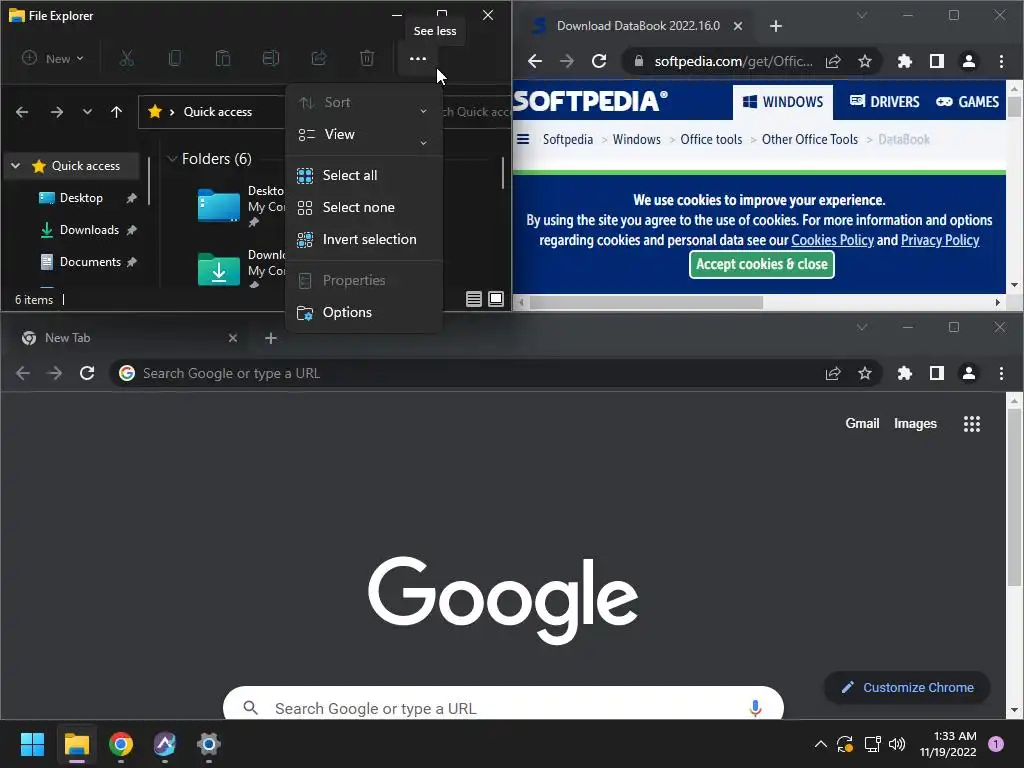
Task: Open Chrome menu in Softpedia window
Action: click(x=1001, y=61)
